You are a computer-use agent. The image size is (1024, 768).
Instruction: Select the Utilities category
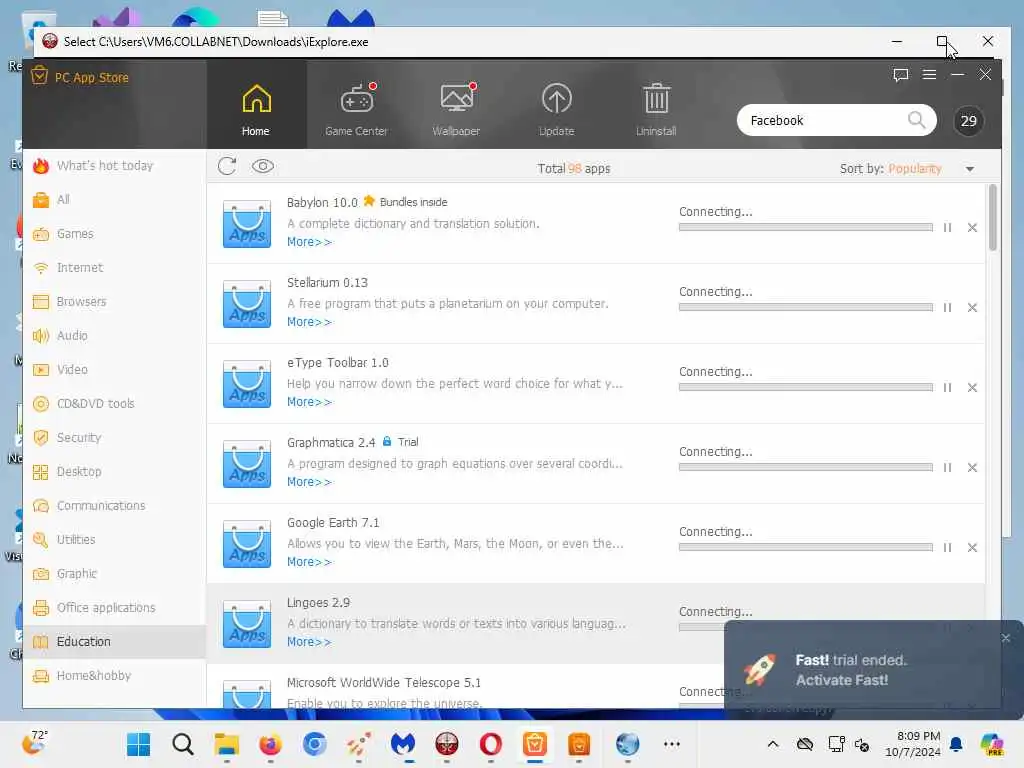point(114,539)
